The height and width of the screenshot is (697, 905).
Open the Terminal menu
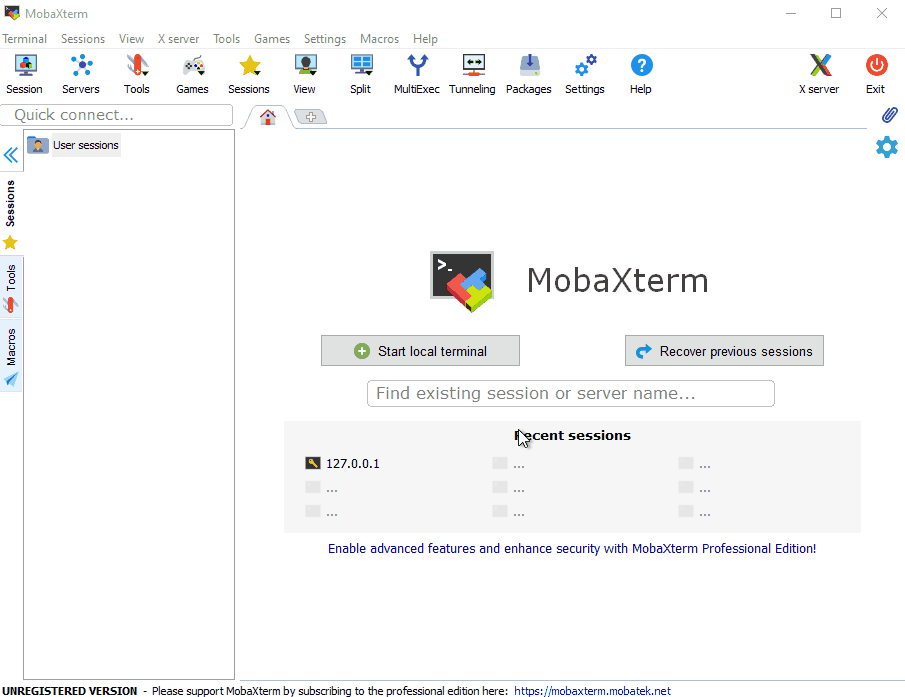tap(24, 38)
